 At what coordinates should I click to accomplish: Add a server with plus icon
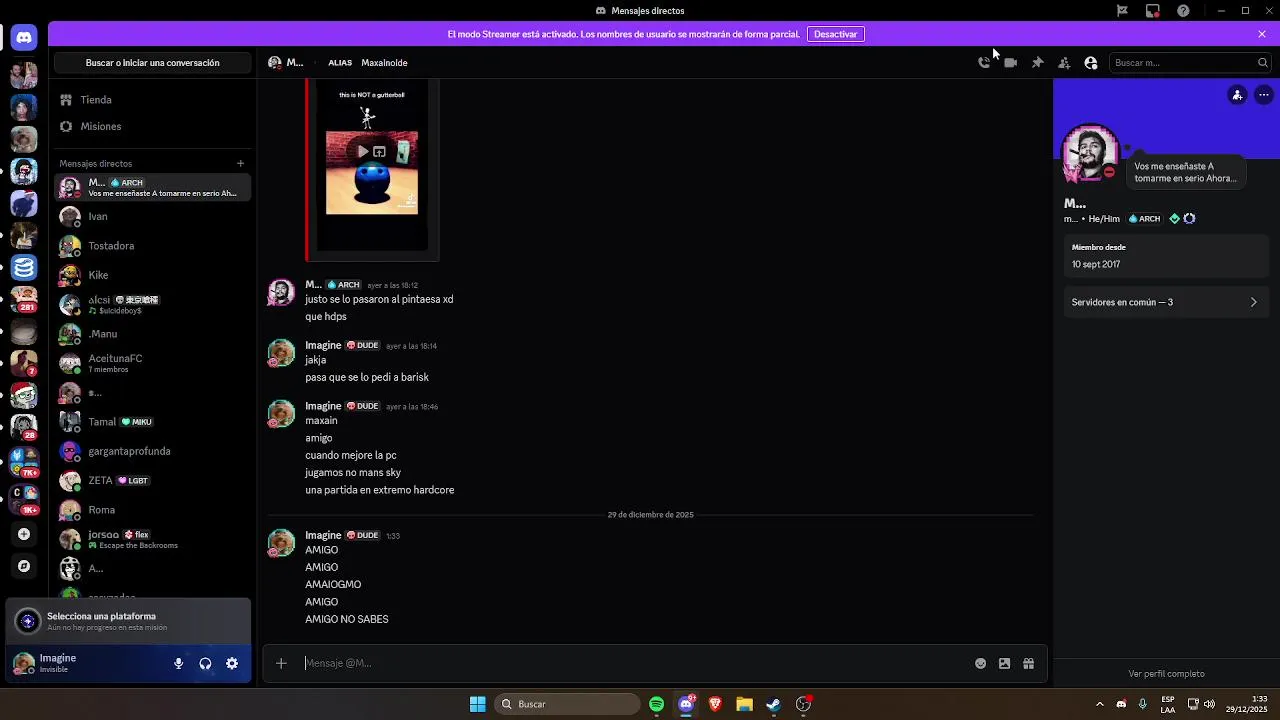24,535
